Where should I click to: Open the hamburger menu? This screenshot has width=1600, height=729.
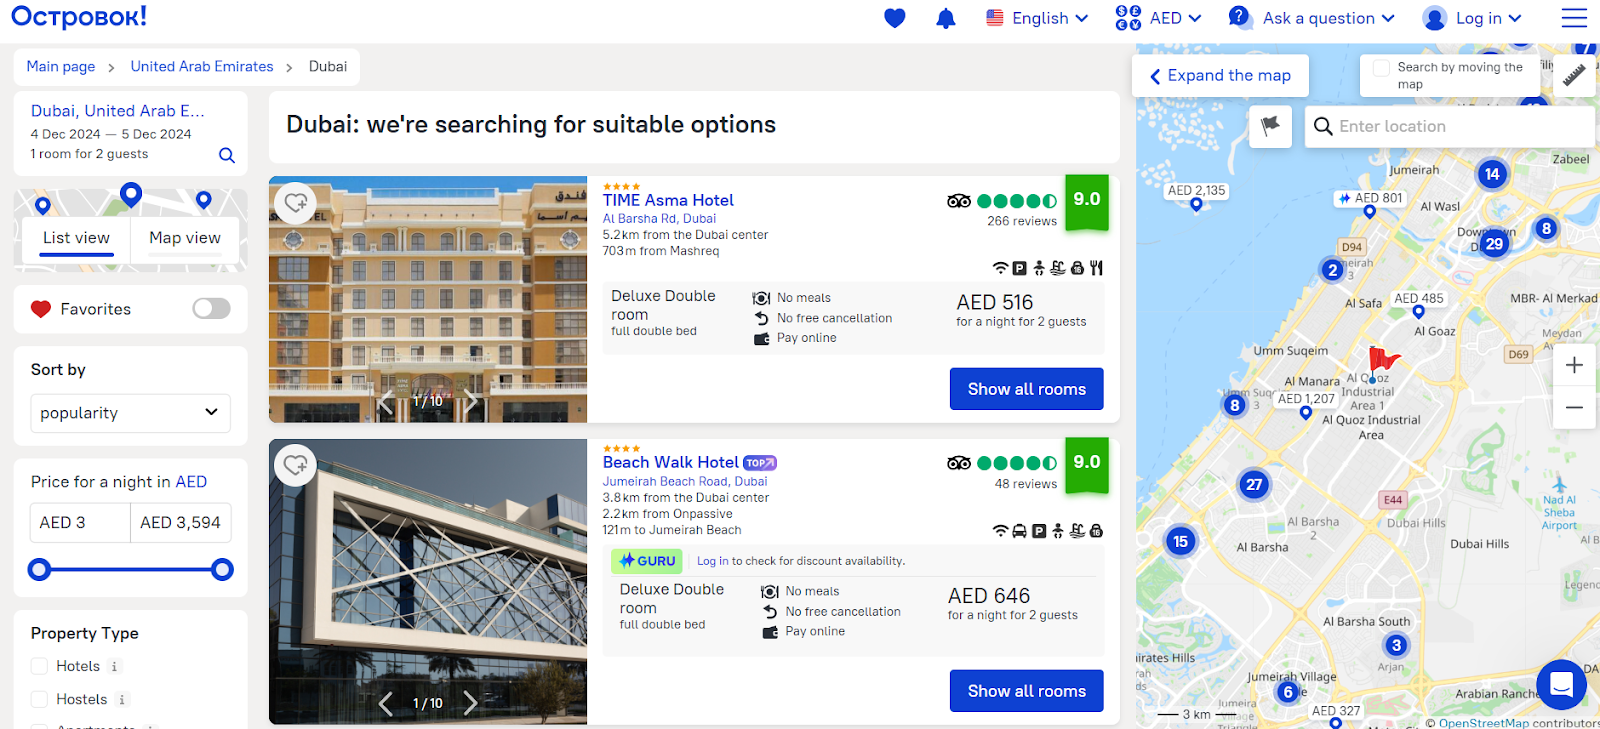1574,18
